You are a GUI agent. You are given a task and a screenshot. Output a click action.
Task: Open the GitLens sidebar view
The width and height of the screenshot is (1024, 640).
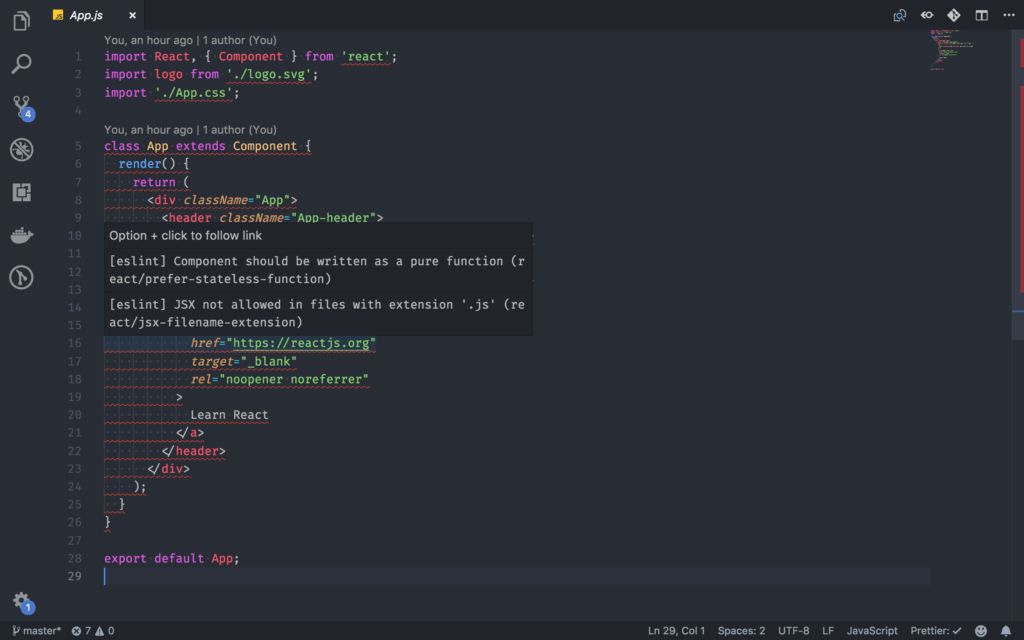tap(21, 277)
